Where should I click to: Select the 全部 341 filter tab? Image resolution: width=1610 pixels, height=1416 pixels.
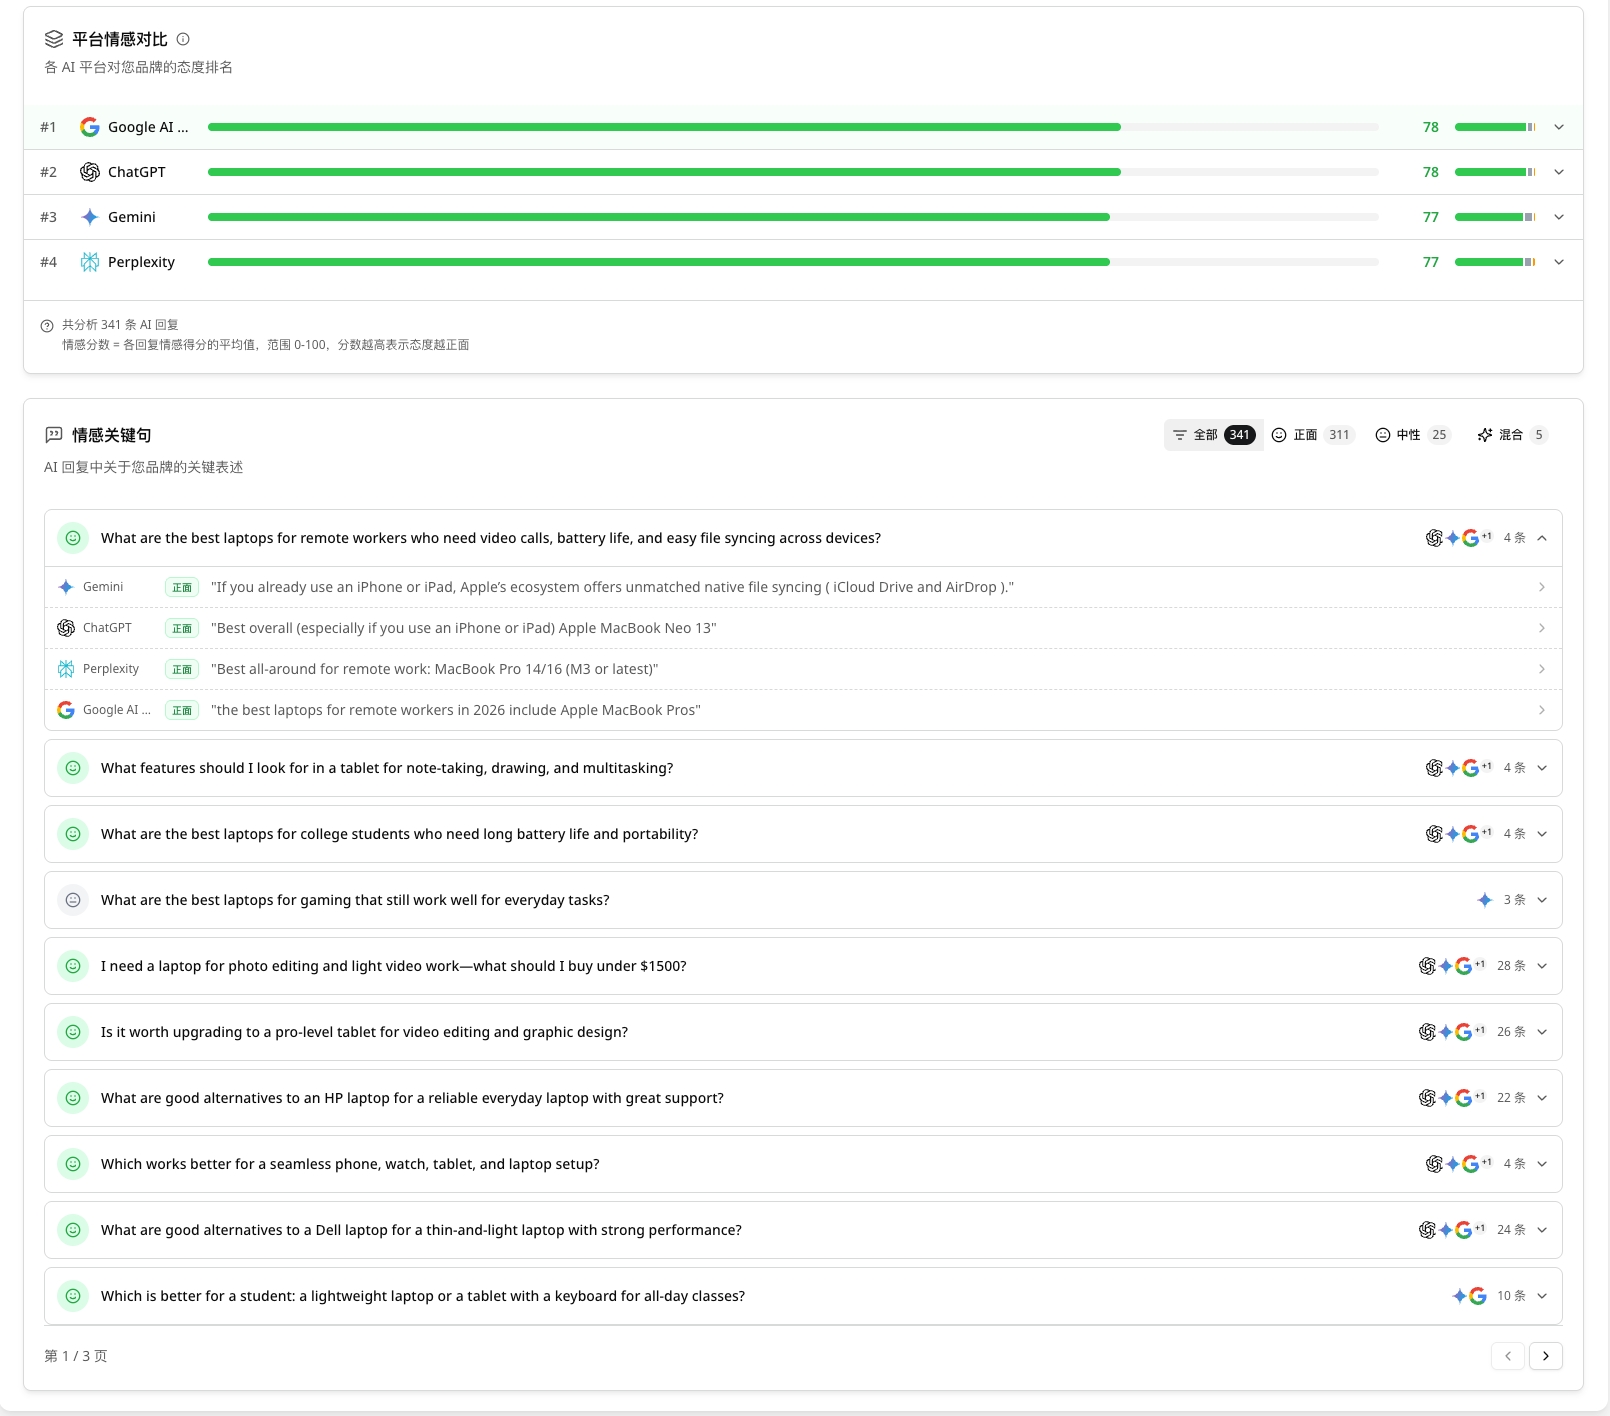(x=1213, y=435)
